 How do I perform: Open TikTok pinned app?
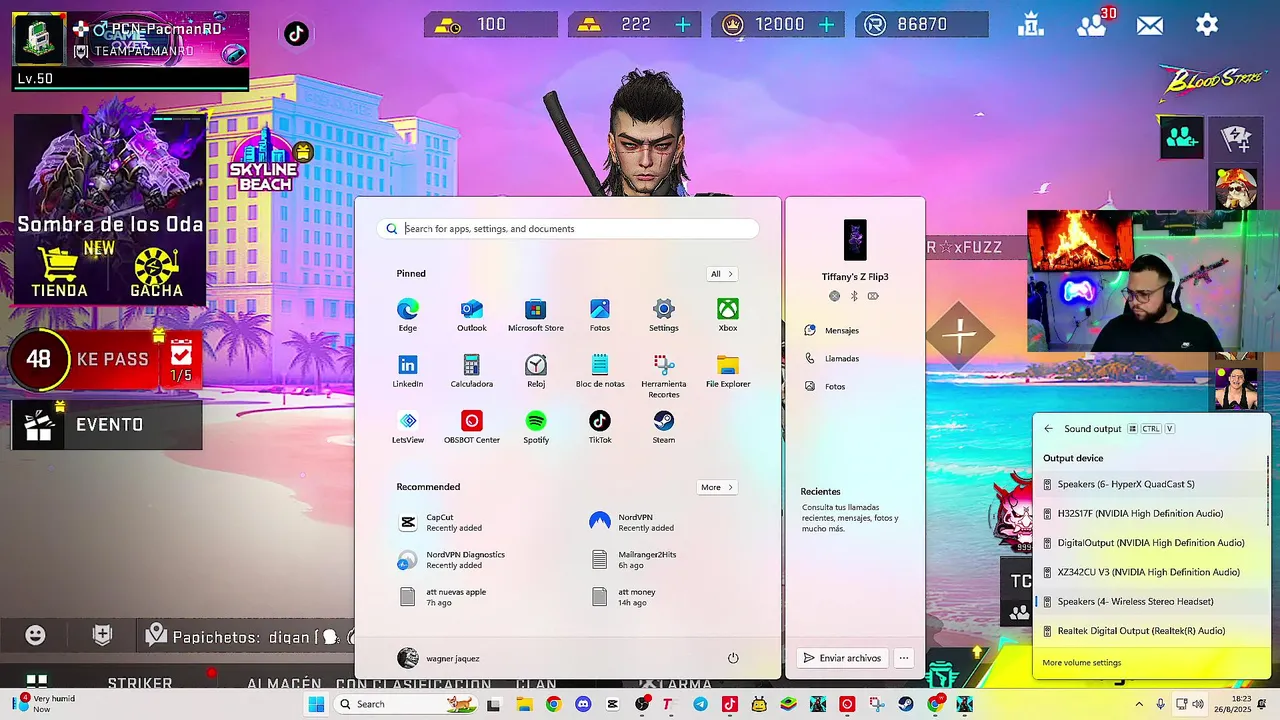[599, 427]
